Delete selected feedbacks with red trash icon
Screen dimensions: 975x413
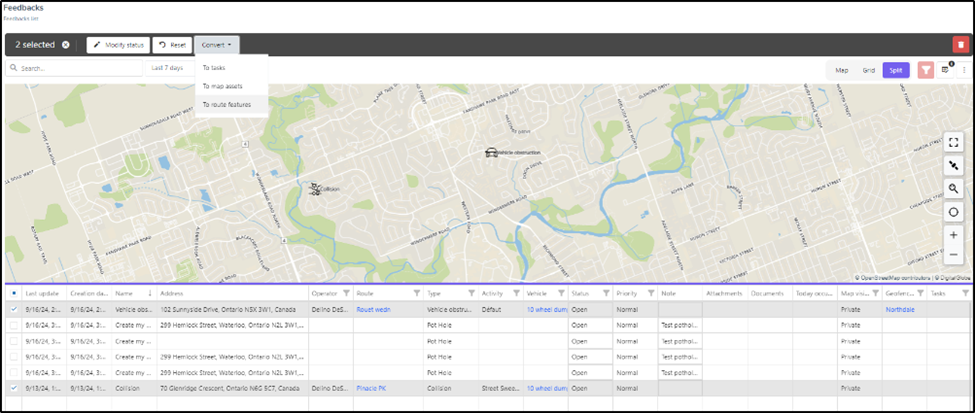(x=961, y=45)
